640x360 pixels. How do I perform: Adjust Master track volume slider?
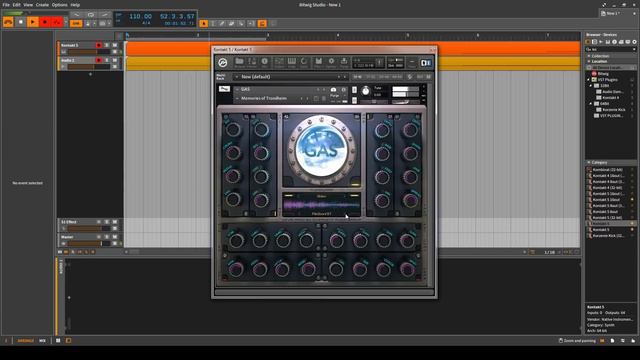(x=89, y=244)
